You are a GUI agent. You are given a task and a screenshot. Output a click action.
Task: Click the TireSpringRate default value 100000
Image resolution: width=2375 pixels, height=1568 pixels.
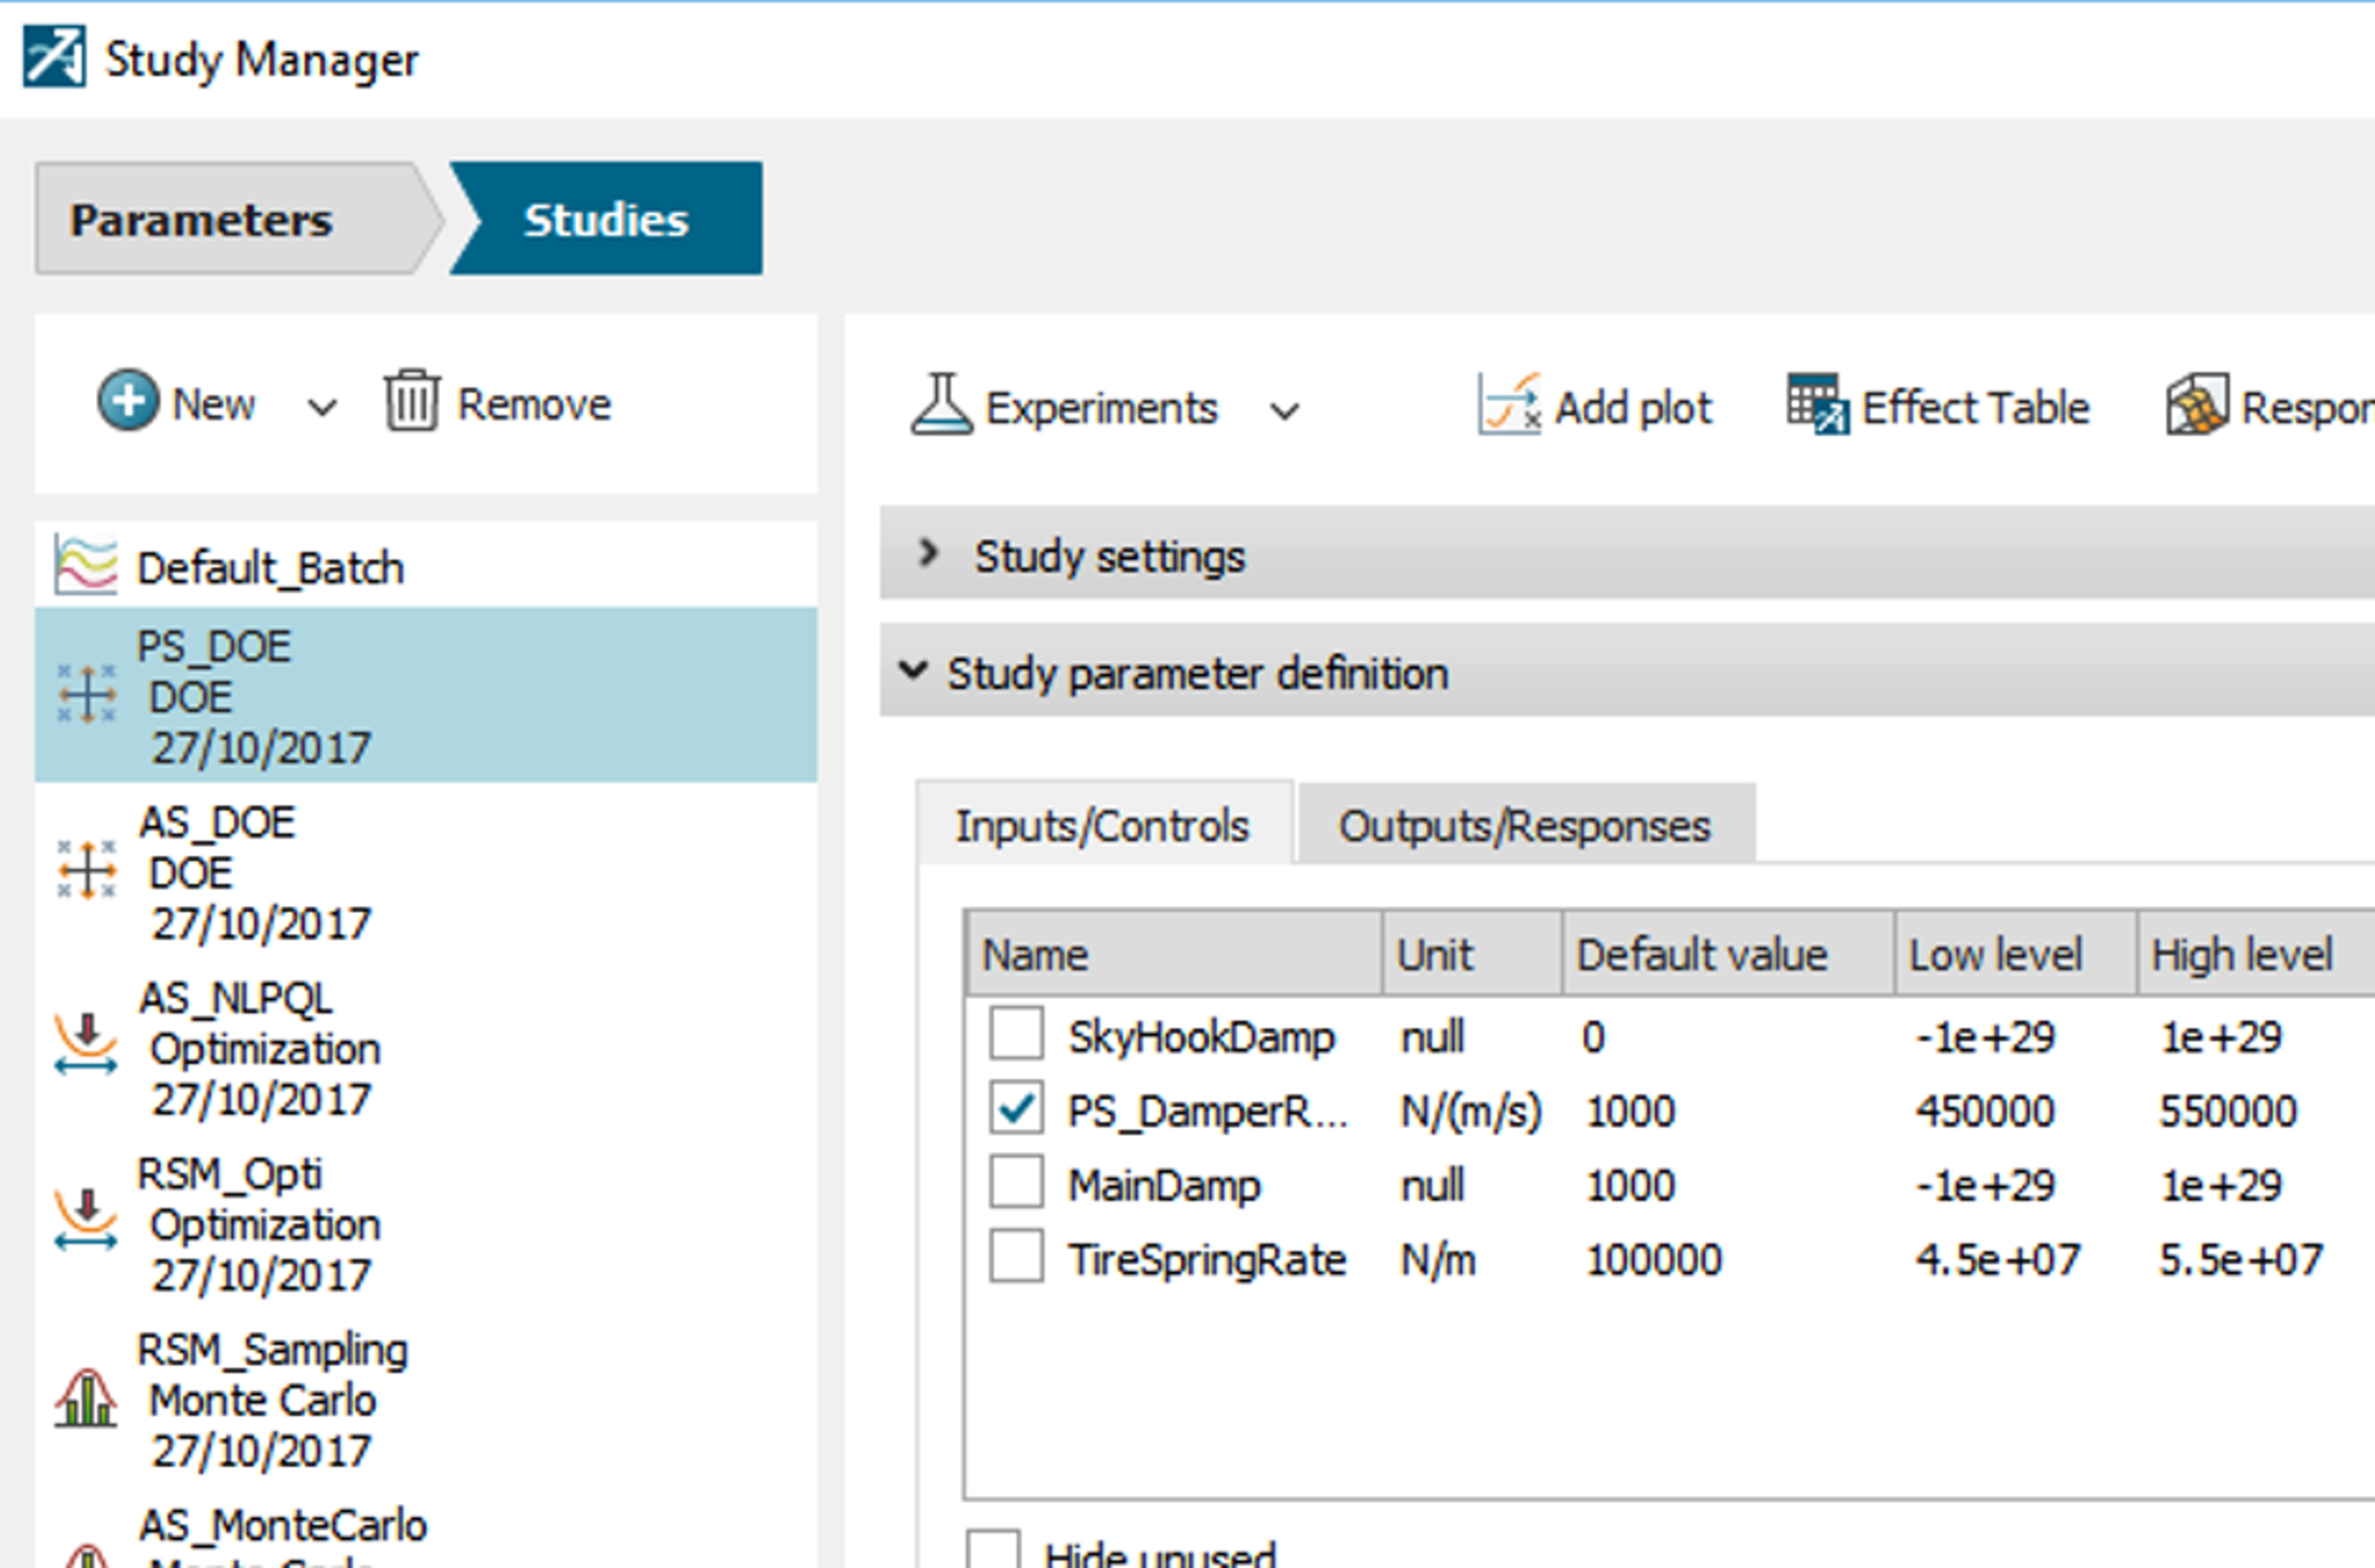tap(1654, 1258)
